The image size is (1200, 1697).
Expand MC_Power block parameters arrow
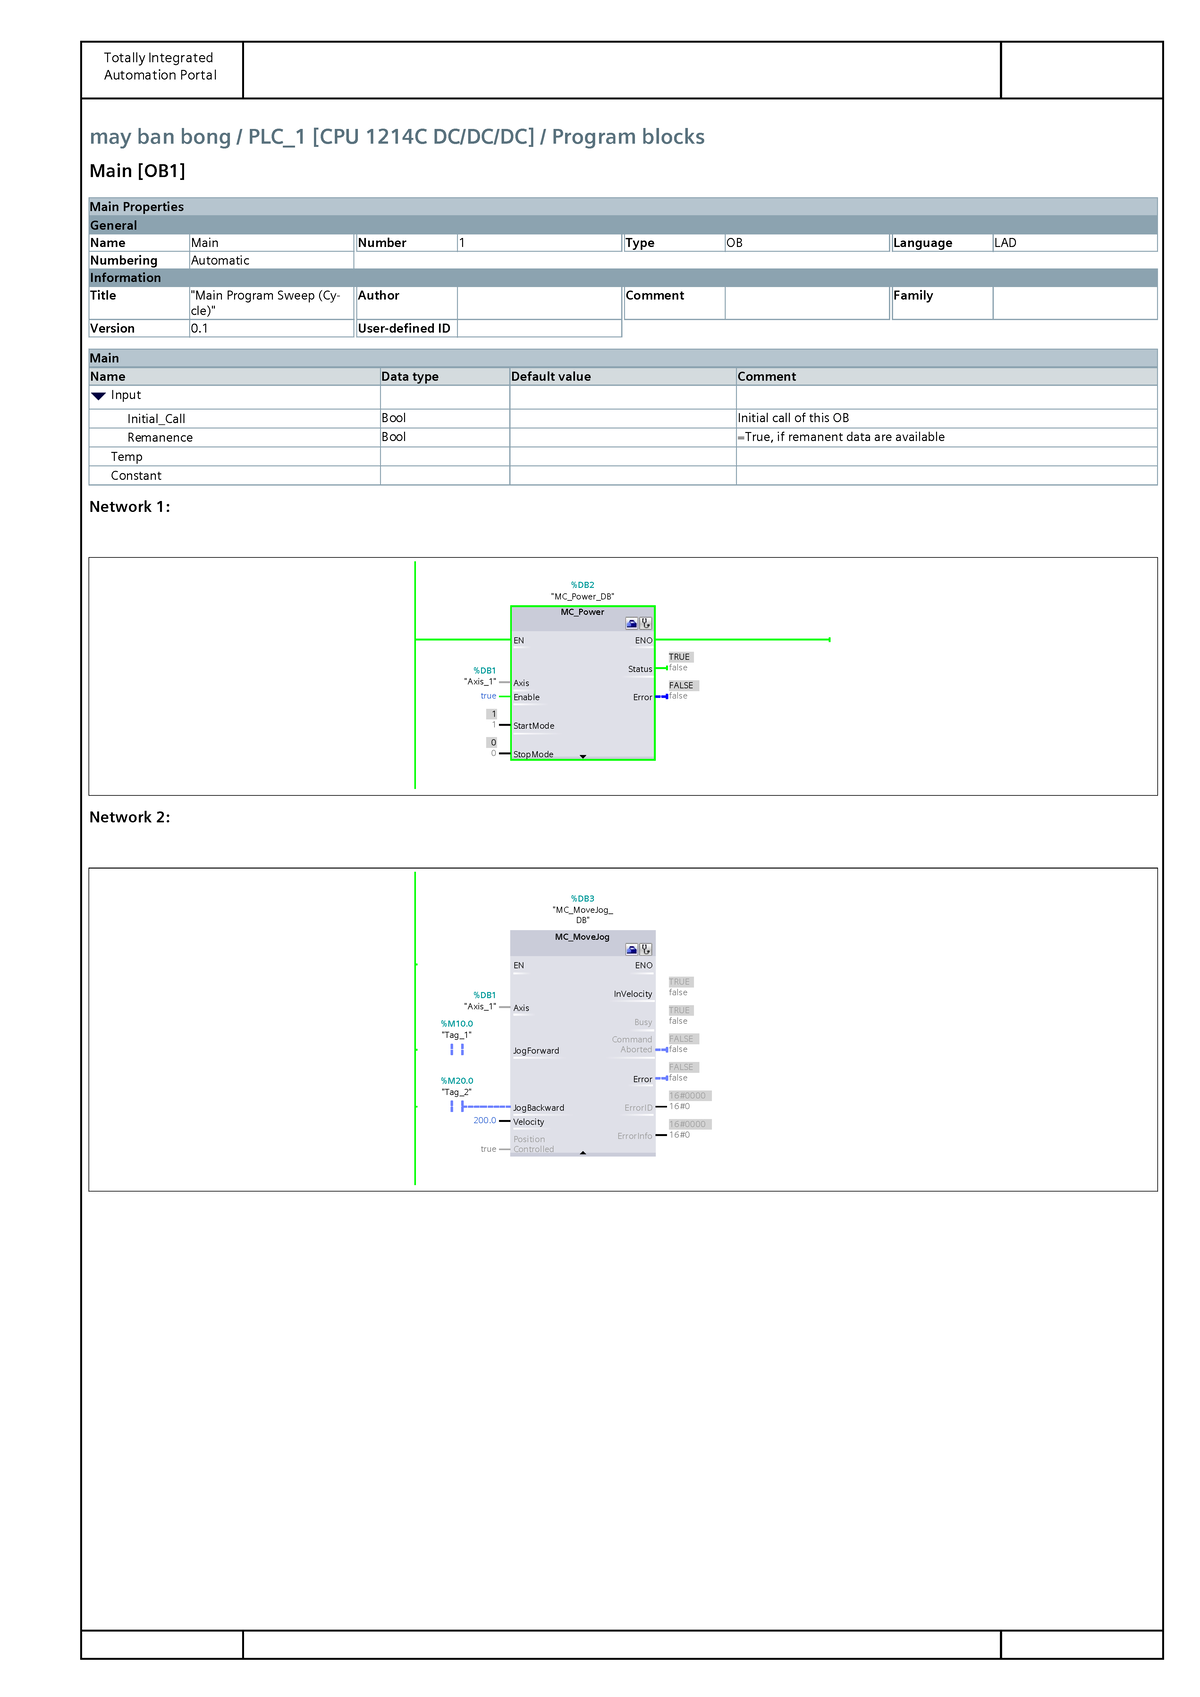(x=583, y=756)
